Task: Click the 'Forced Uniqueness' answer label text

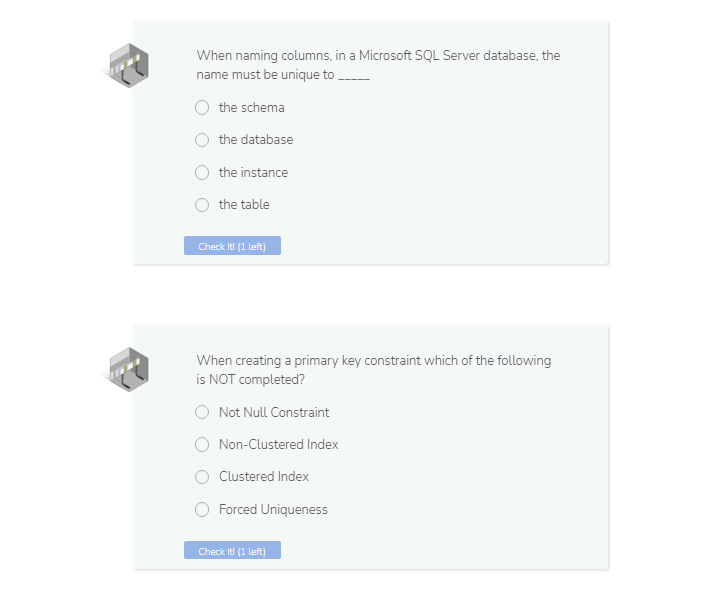Action: click(273, 509)
